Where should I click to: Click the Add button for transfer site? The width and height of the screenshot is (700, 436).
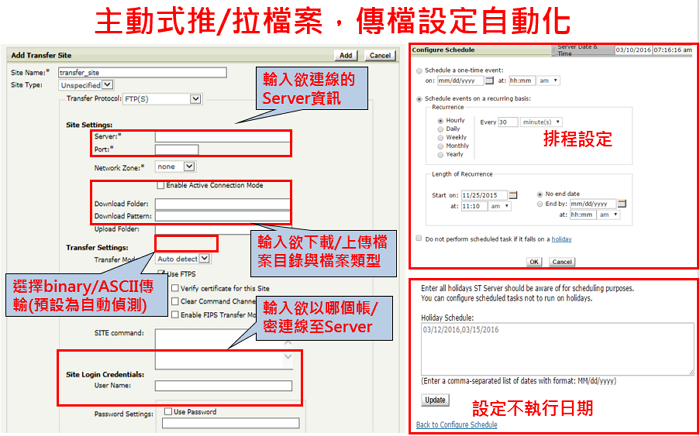click(x=345, y=56)
